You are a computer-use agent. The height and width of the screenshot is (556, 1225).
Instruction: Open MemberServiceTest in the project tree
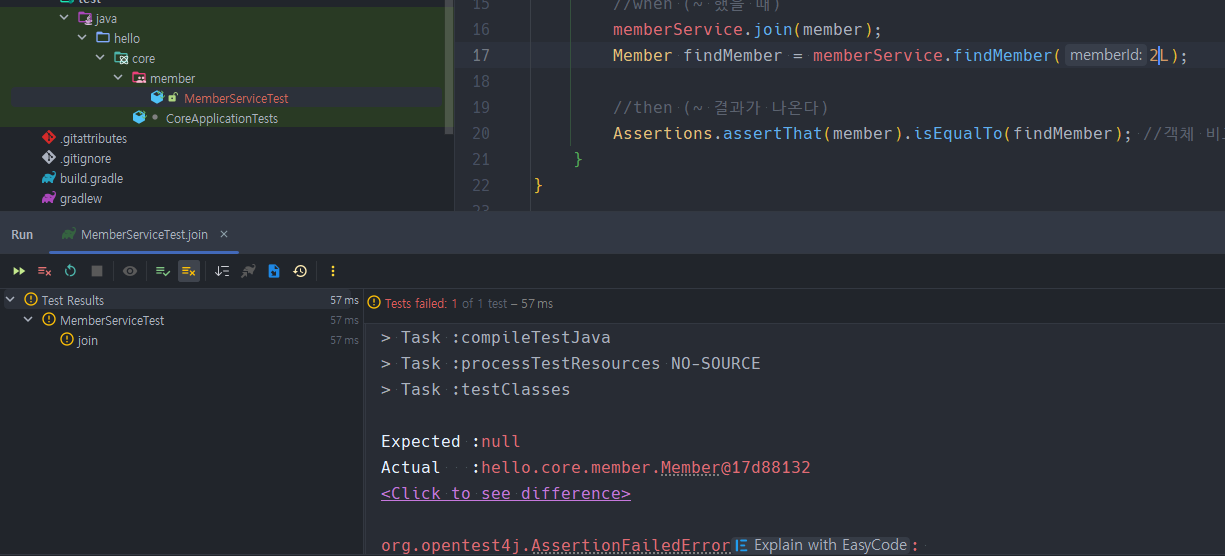[x=236, y=98]
